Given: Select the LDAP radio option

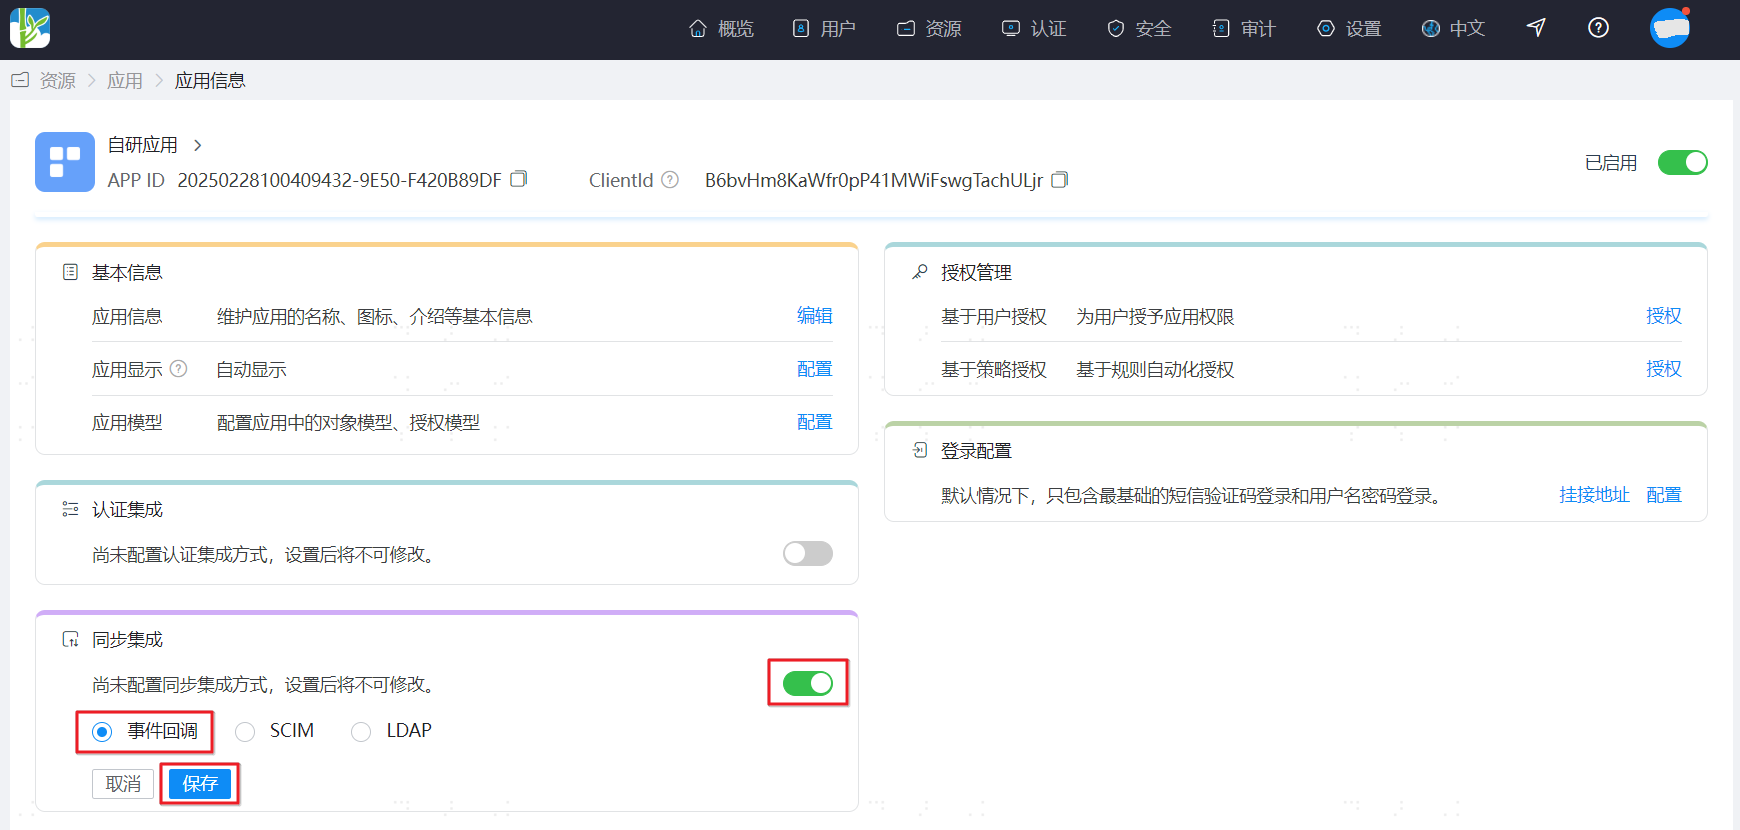Looking at the screenshot, I should tap(361, 732).
